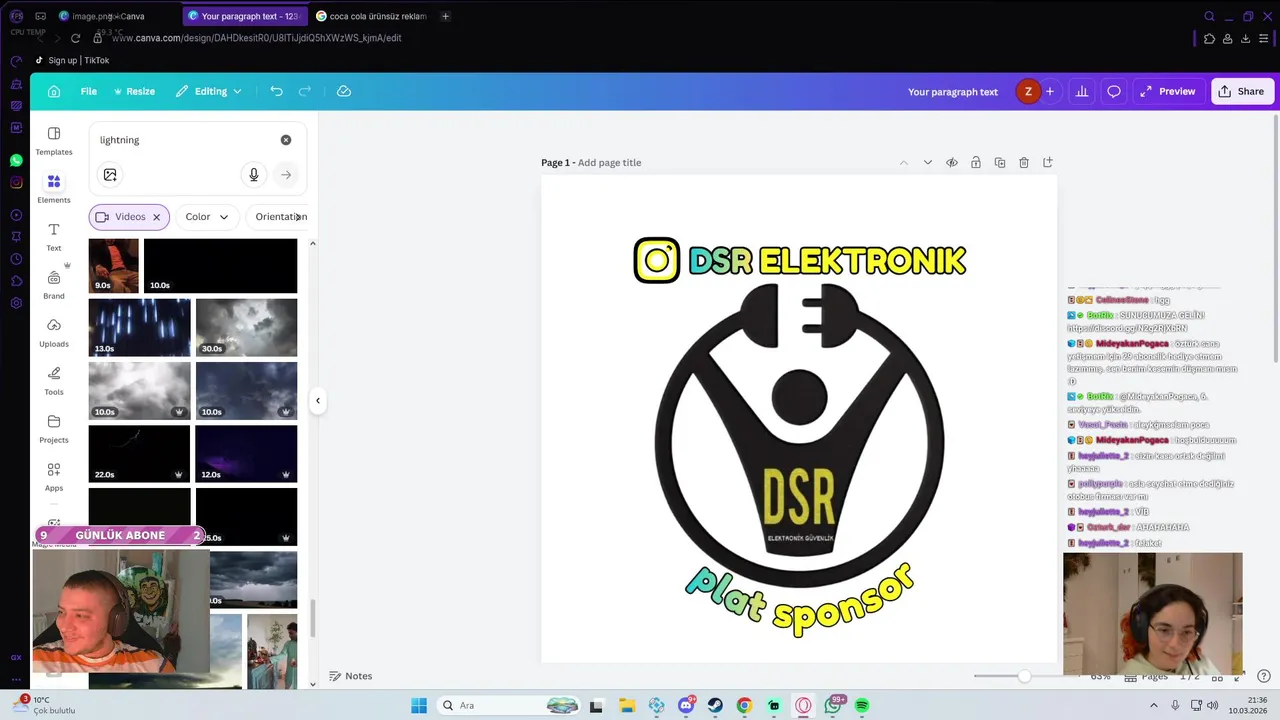The image size is (1280, 720).
Task: Switch to 'coca cola ürünsüz reklam' tab
Action: click(x=371, y=16)
